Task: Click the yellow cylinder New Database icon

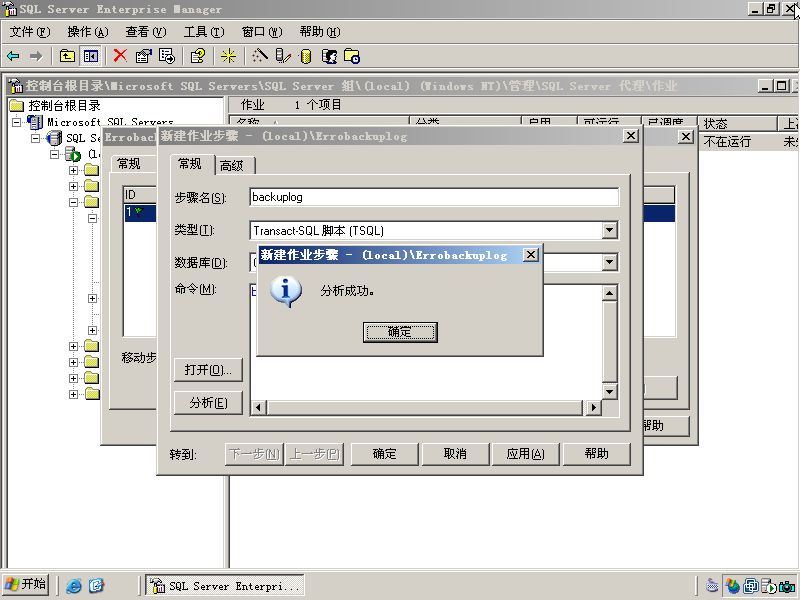Action: point(306,56)
